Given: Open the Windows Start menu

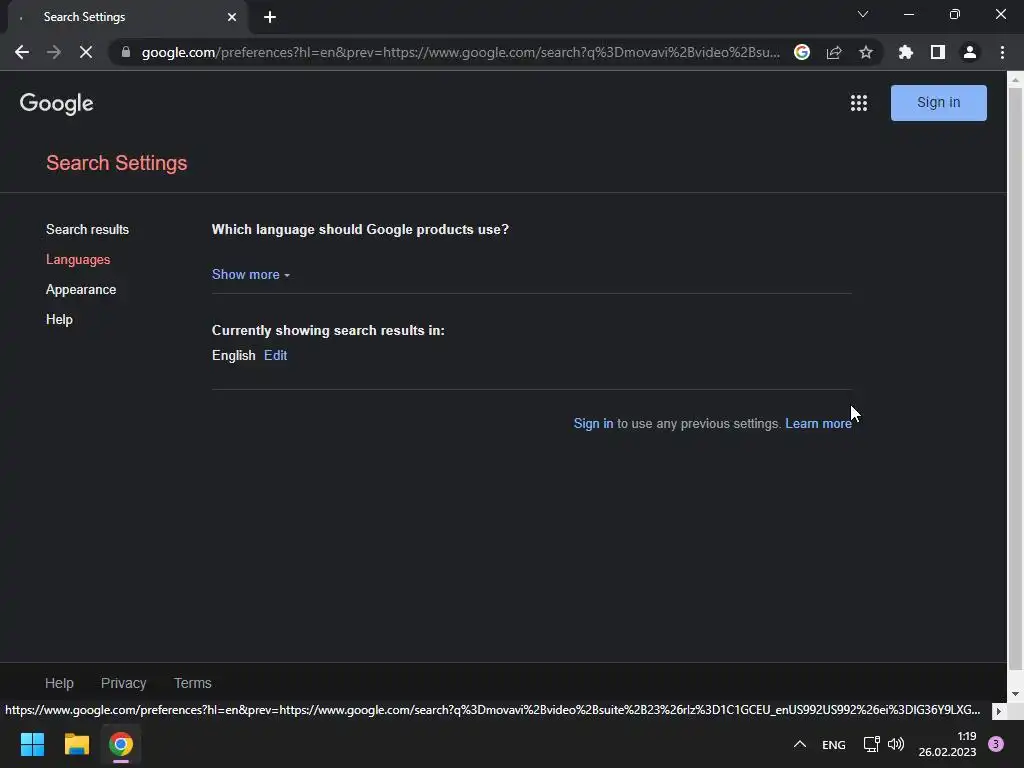Looking at the screenshot, I should [32, 744].
